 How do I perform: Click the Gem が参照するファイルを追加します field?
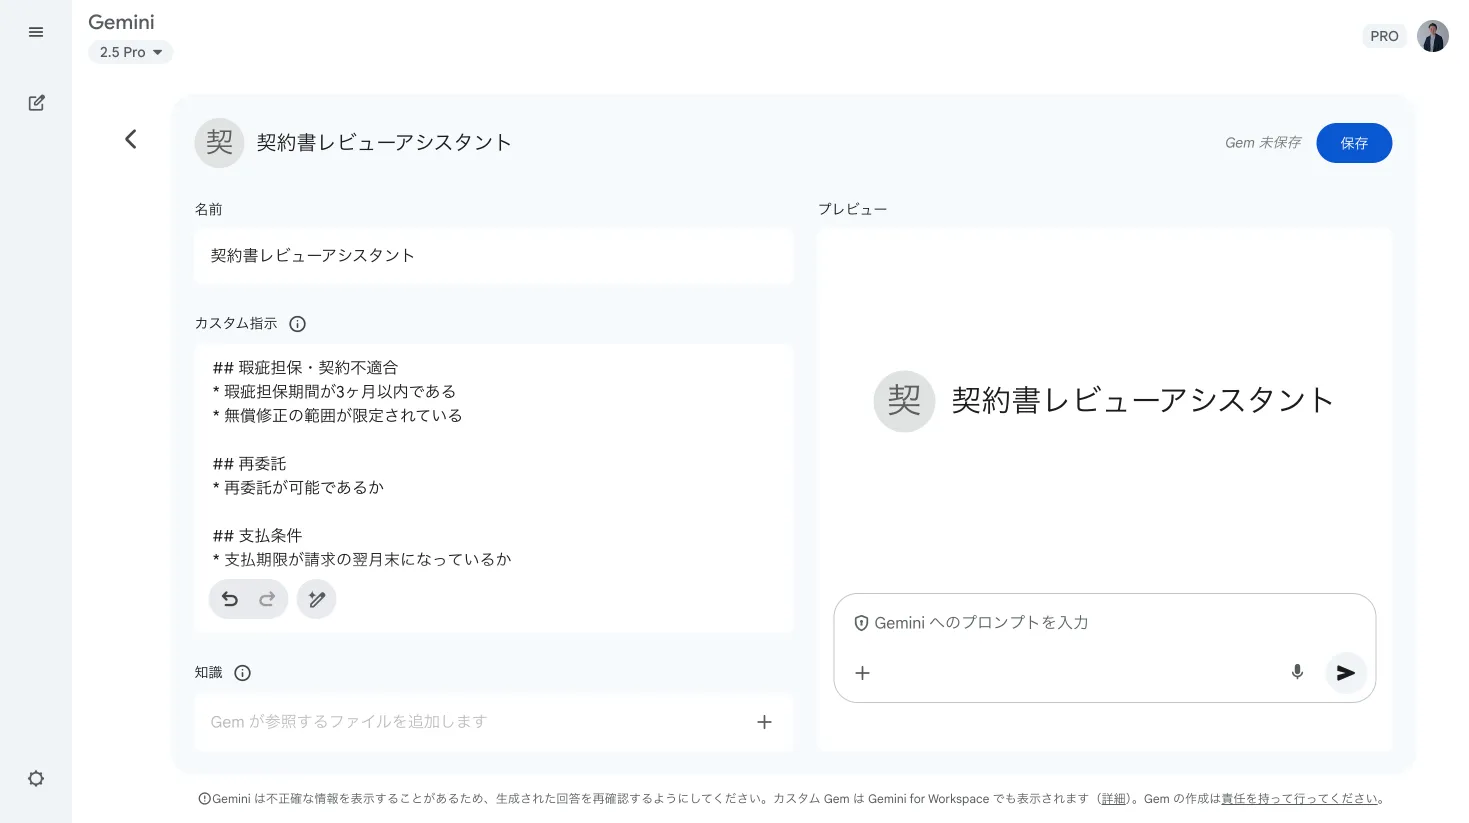point(494,722)
